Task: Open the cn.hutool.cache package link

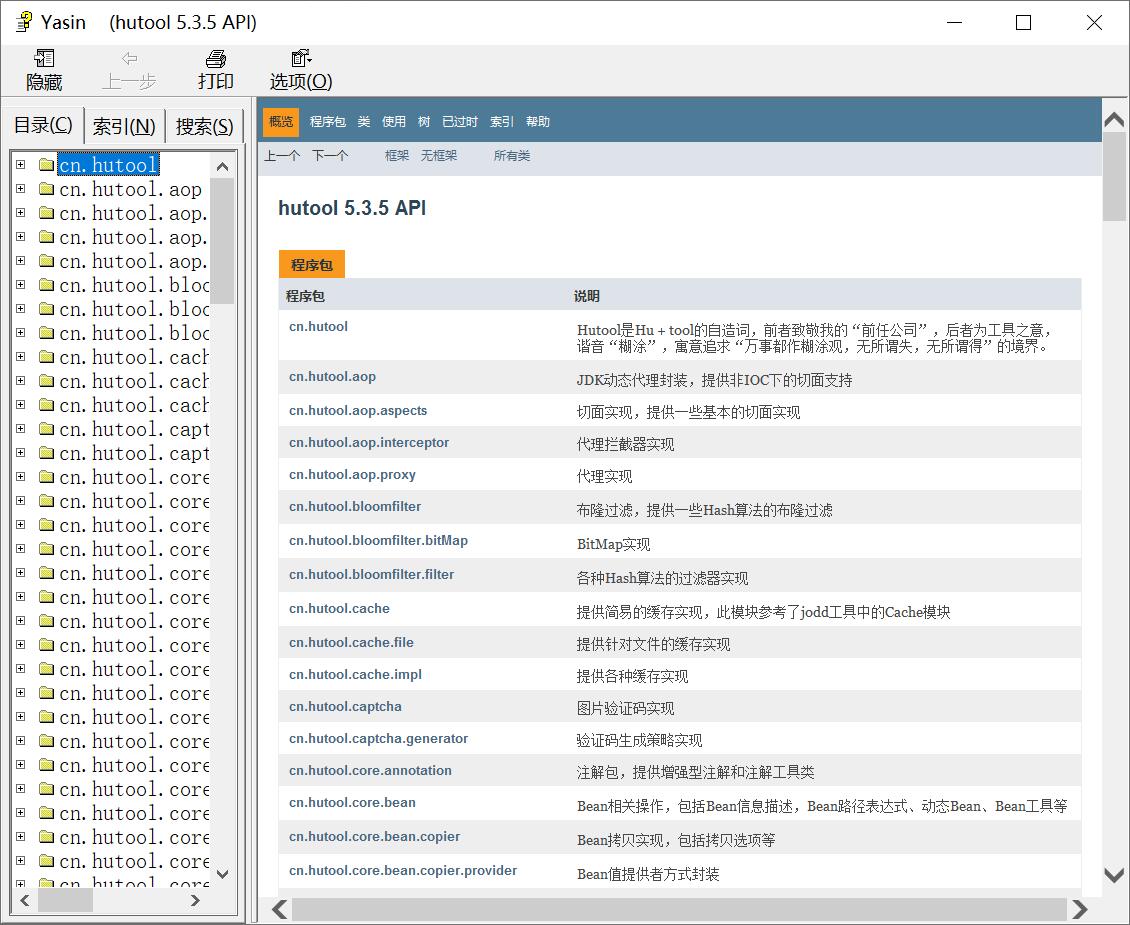Action: pyautogui.click(x=339, y=608)
